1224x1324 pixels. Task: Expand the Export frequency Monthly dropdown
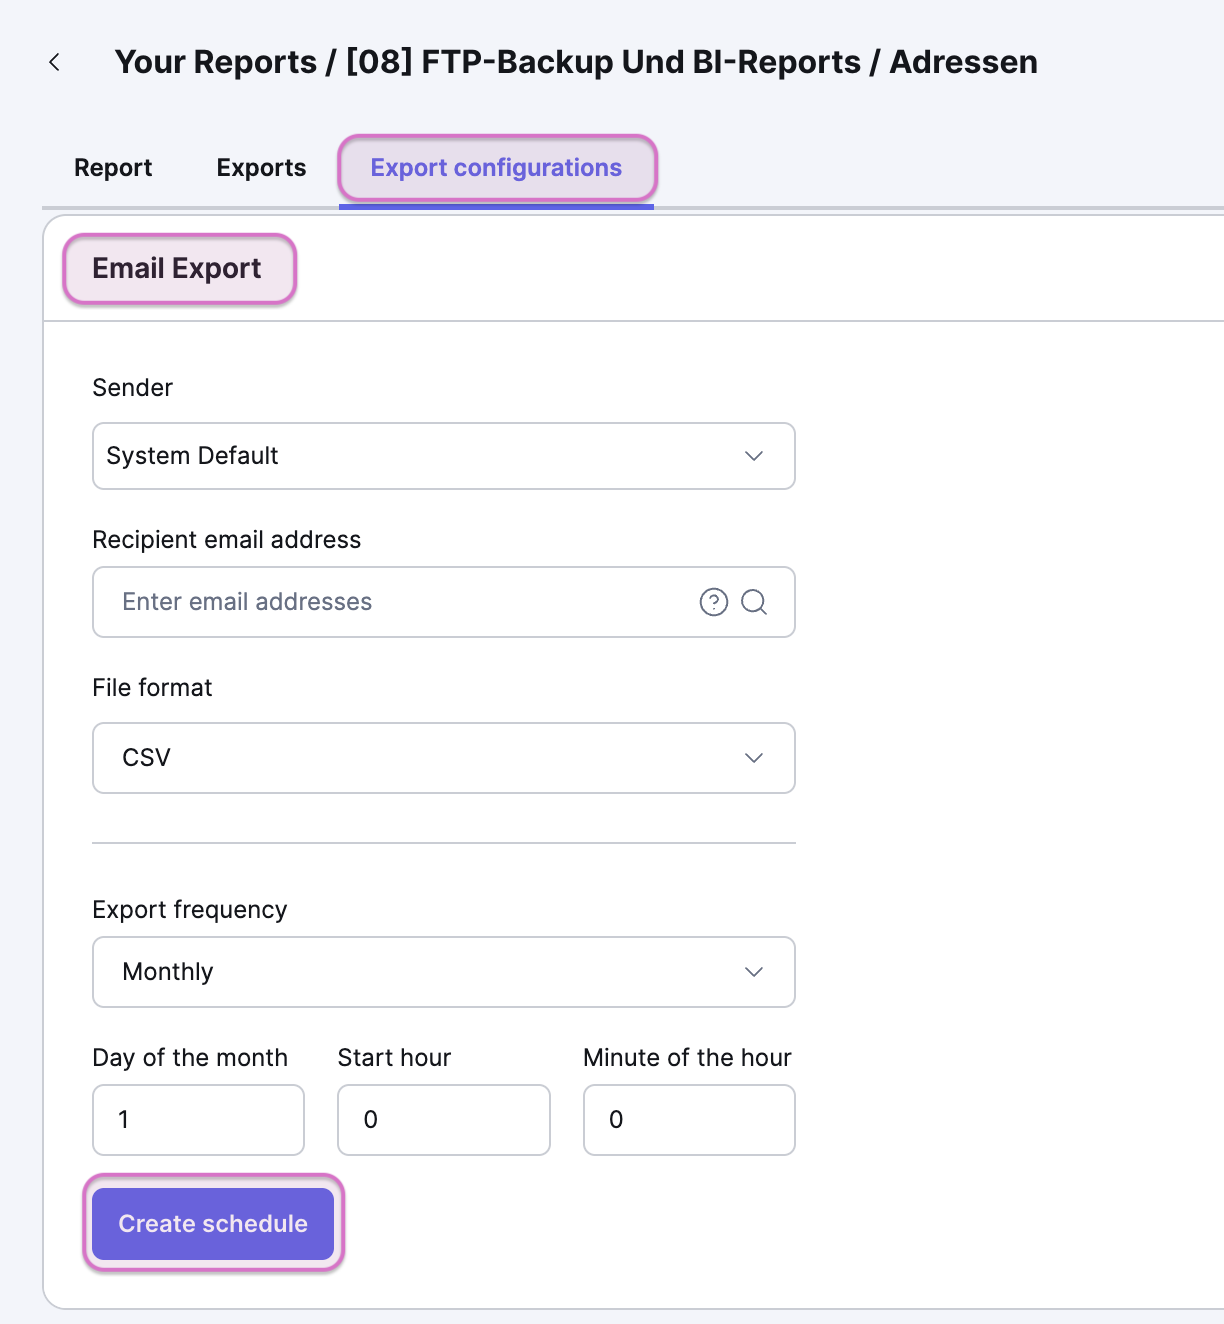point(443,972)
